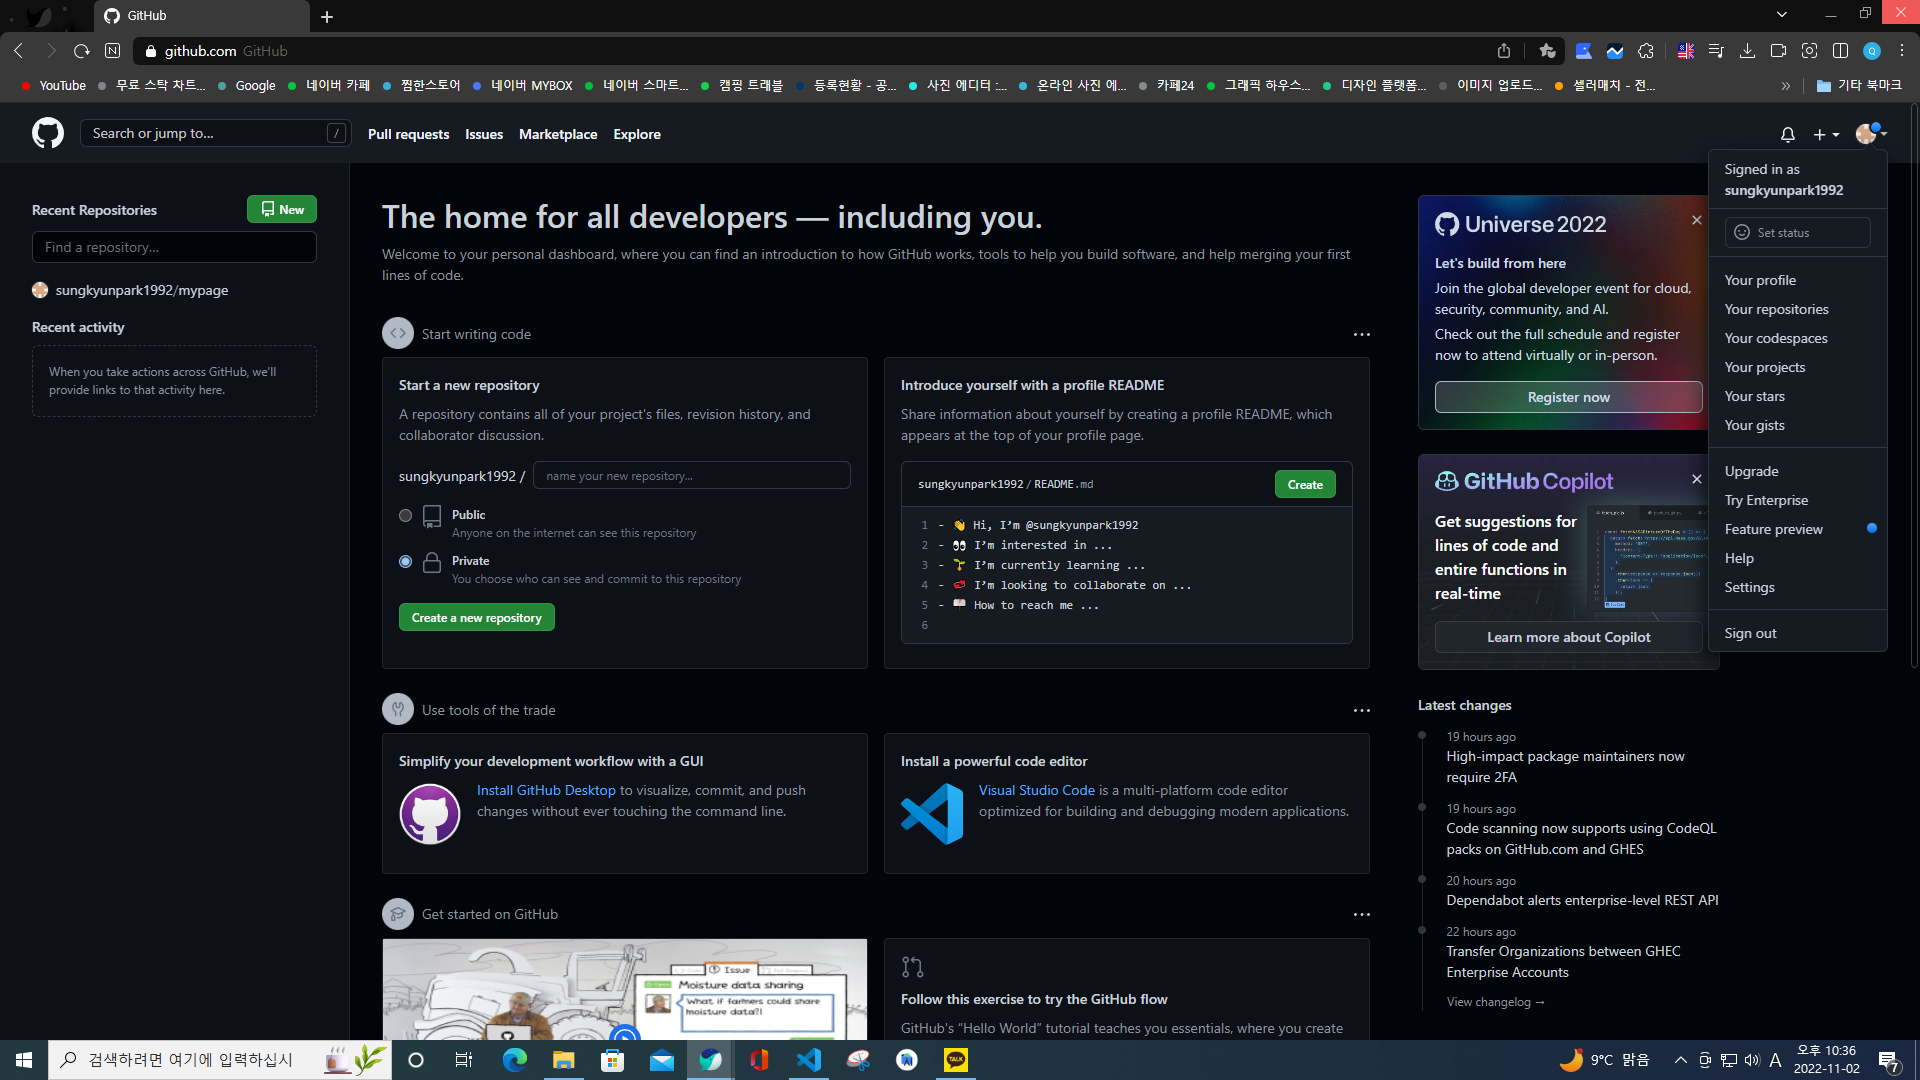Open the plus create-new dropdown
This screenshot has width=1920, height=1080.
click(x=1826, y=134)
